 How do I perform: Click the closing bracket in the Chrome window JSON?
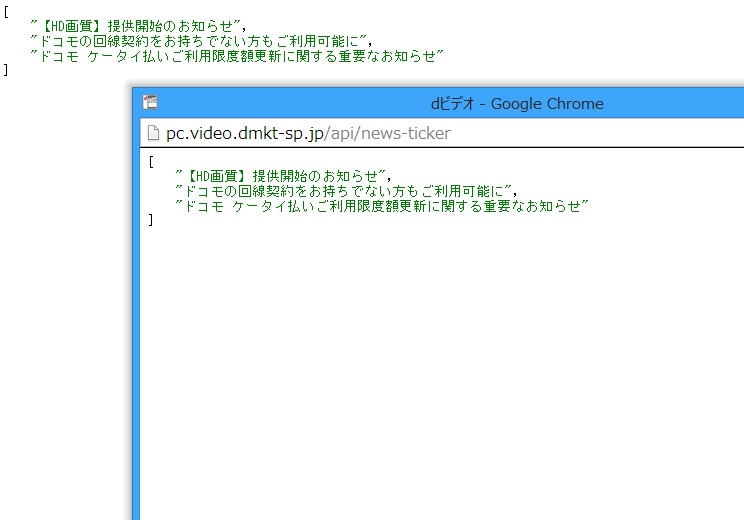click(x=151, y=220)
